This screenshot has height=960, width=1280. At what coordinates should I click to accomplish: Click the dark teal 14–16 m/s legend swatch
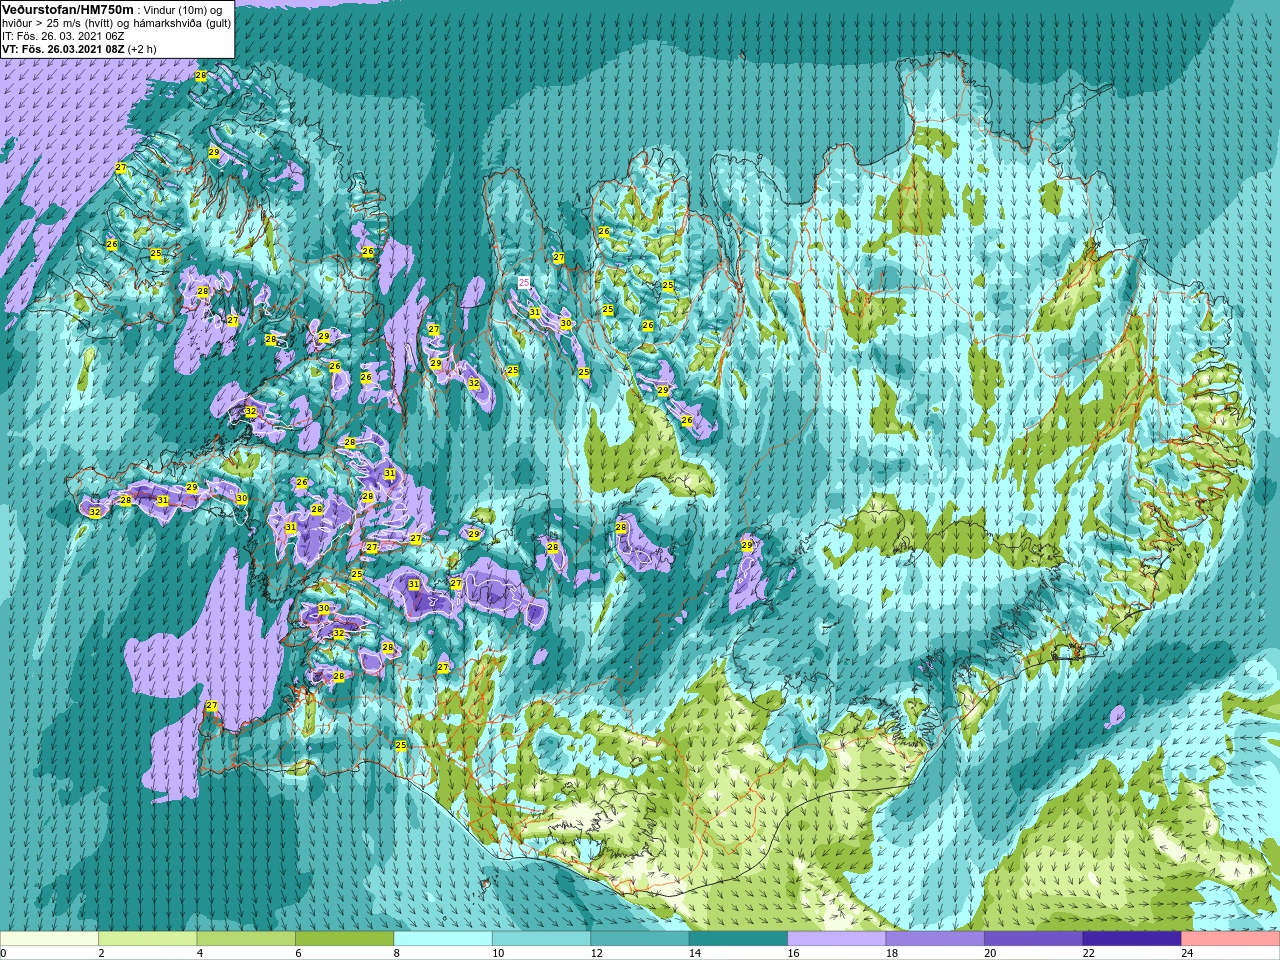pos(738,939)
